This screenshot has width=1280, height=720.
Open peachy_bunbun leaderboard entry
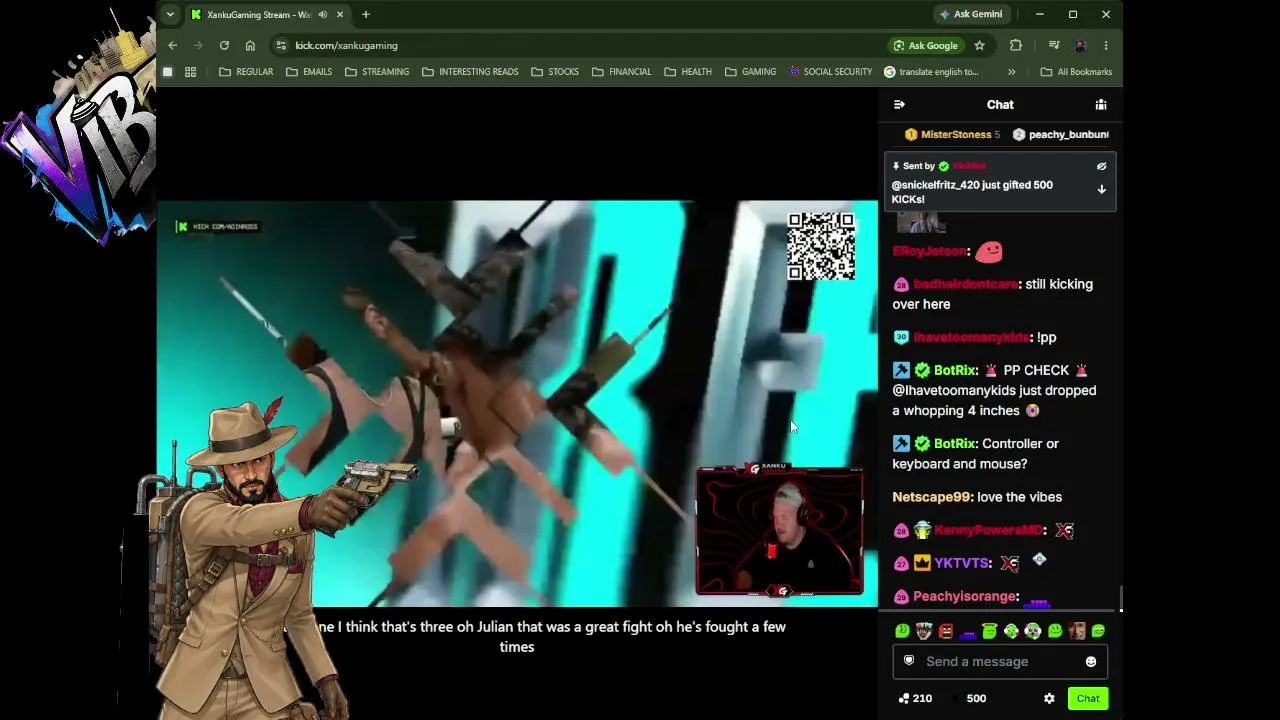point(1060,134)
